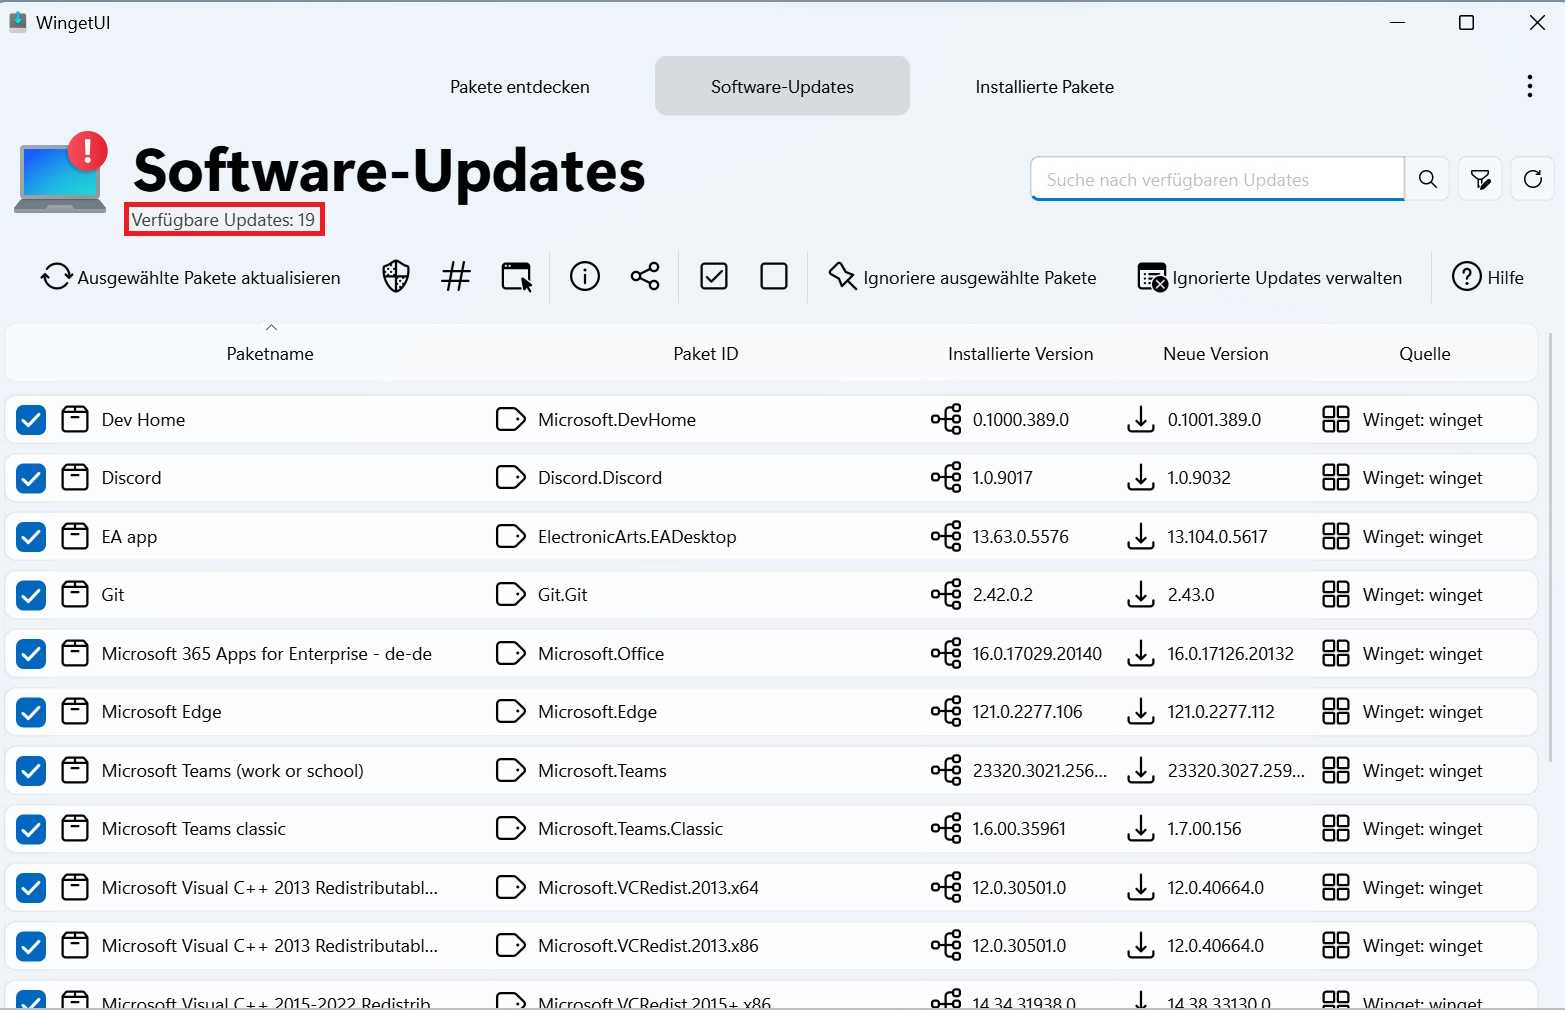
Task: Click the reload updates icon
Action: pos(1533,179)
